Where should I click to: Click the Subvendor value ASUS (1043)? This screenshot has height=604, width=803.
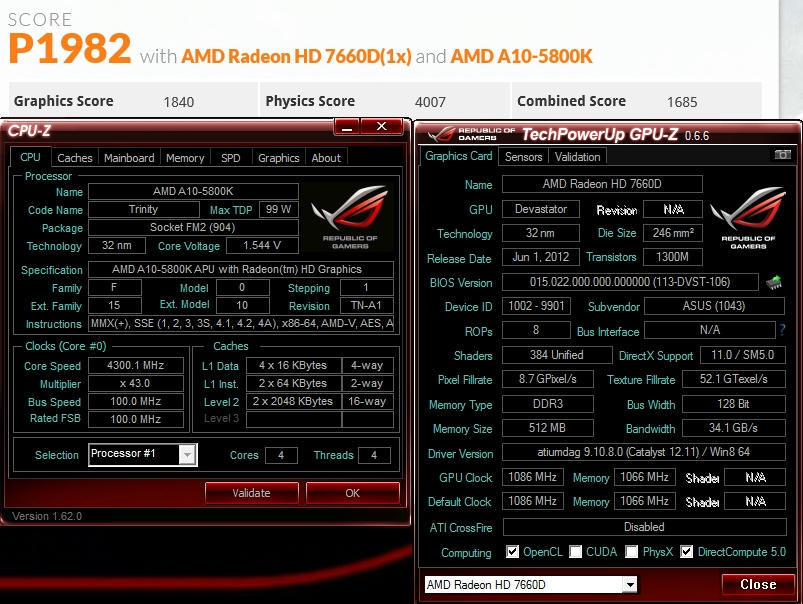[714, 306]
